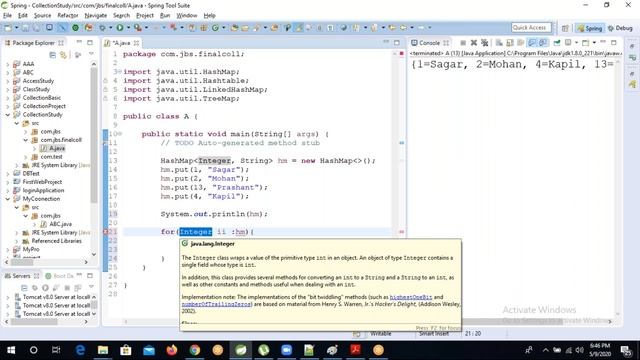Click the Package Explorer vertical scrollbar
Image resolution: width=640 pixels, height=360 pixels.
coord(93,135)
